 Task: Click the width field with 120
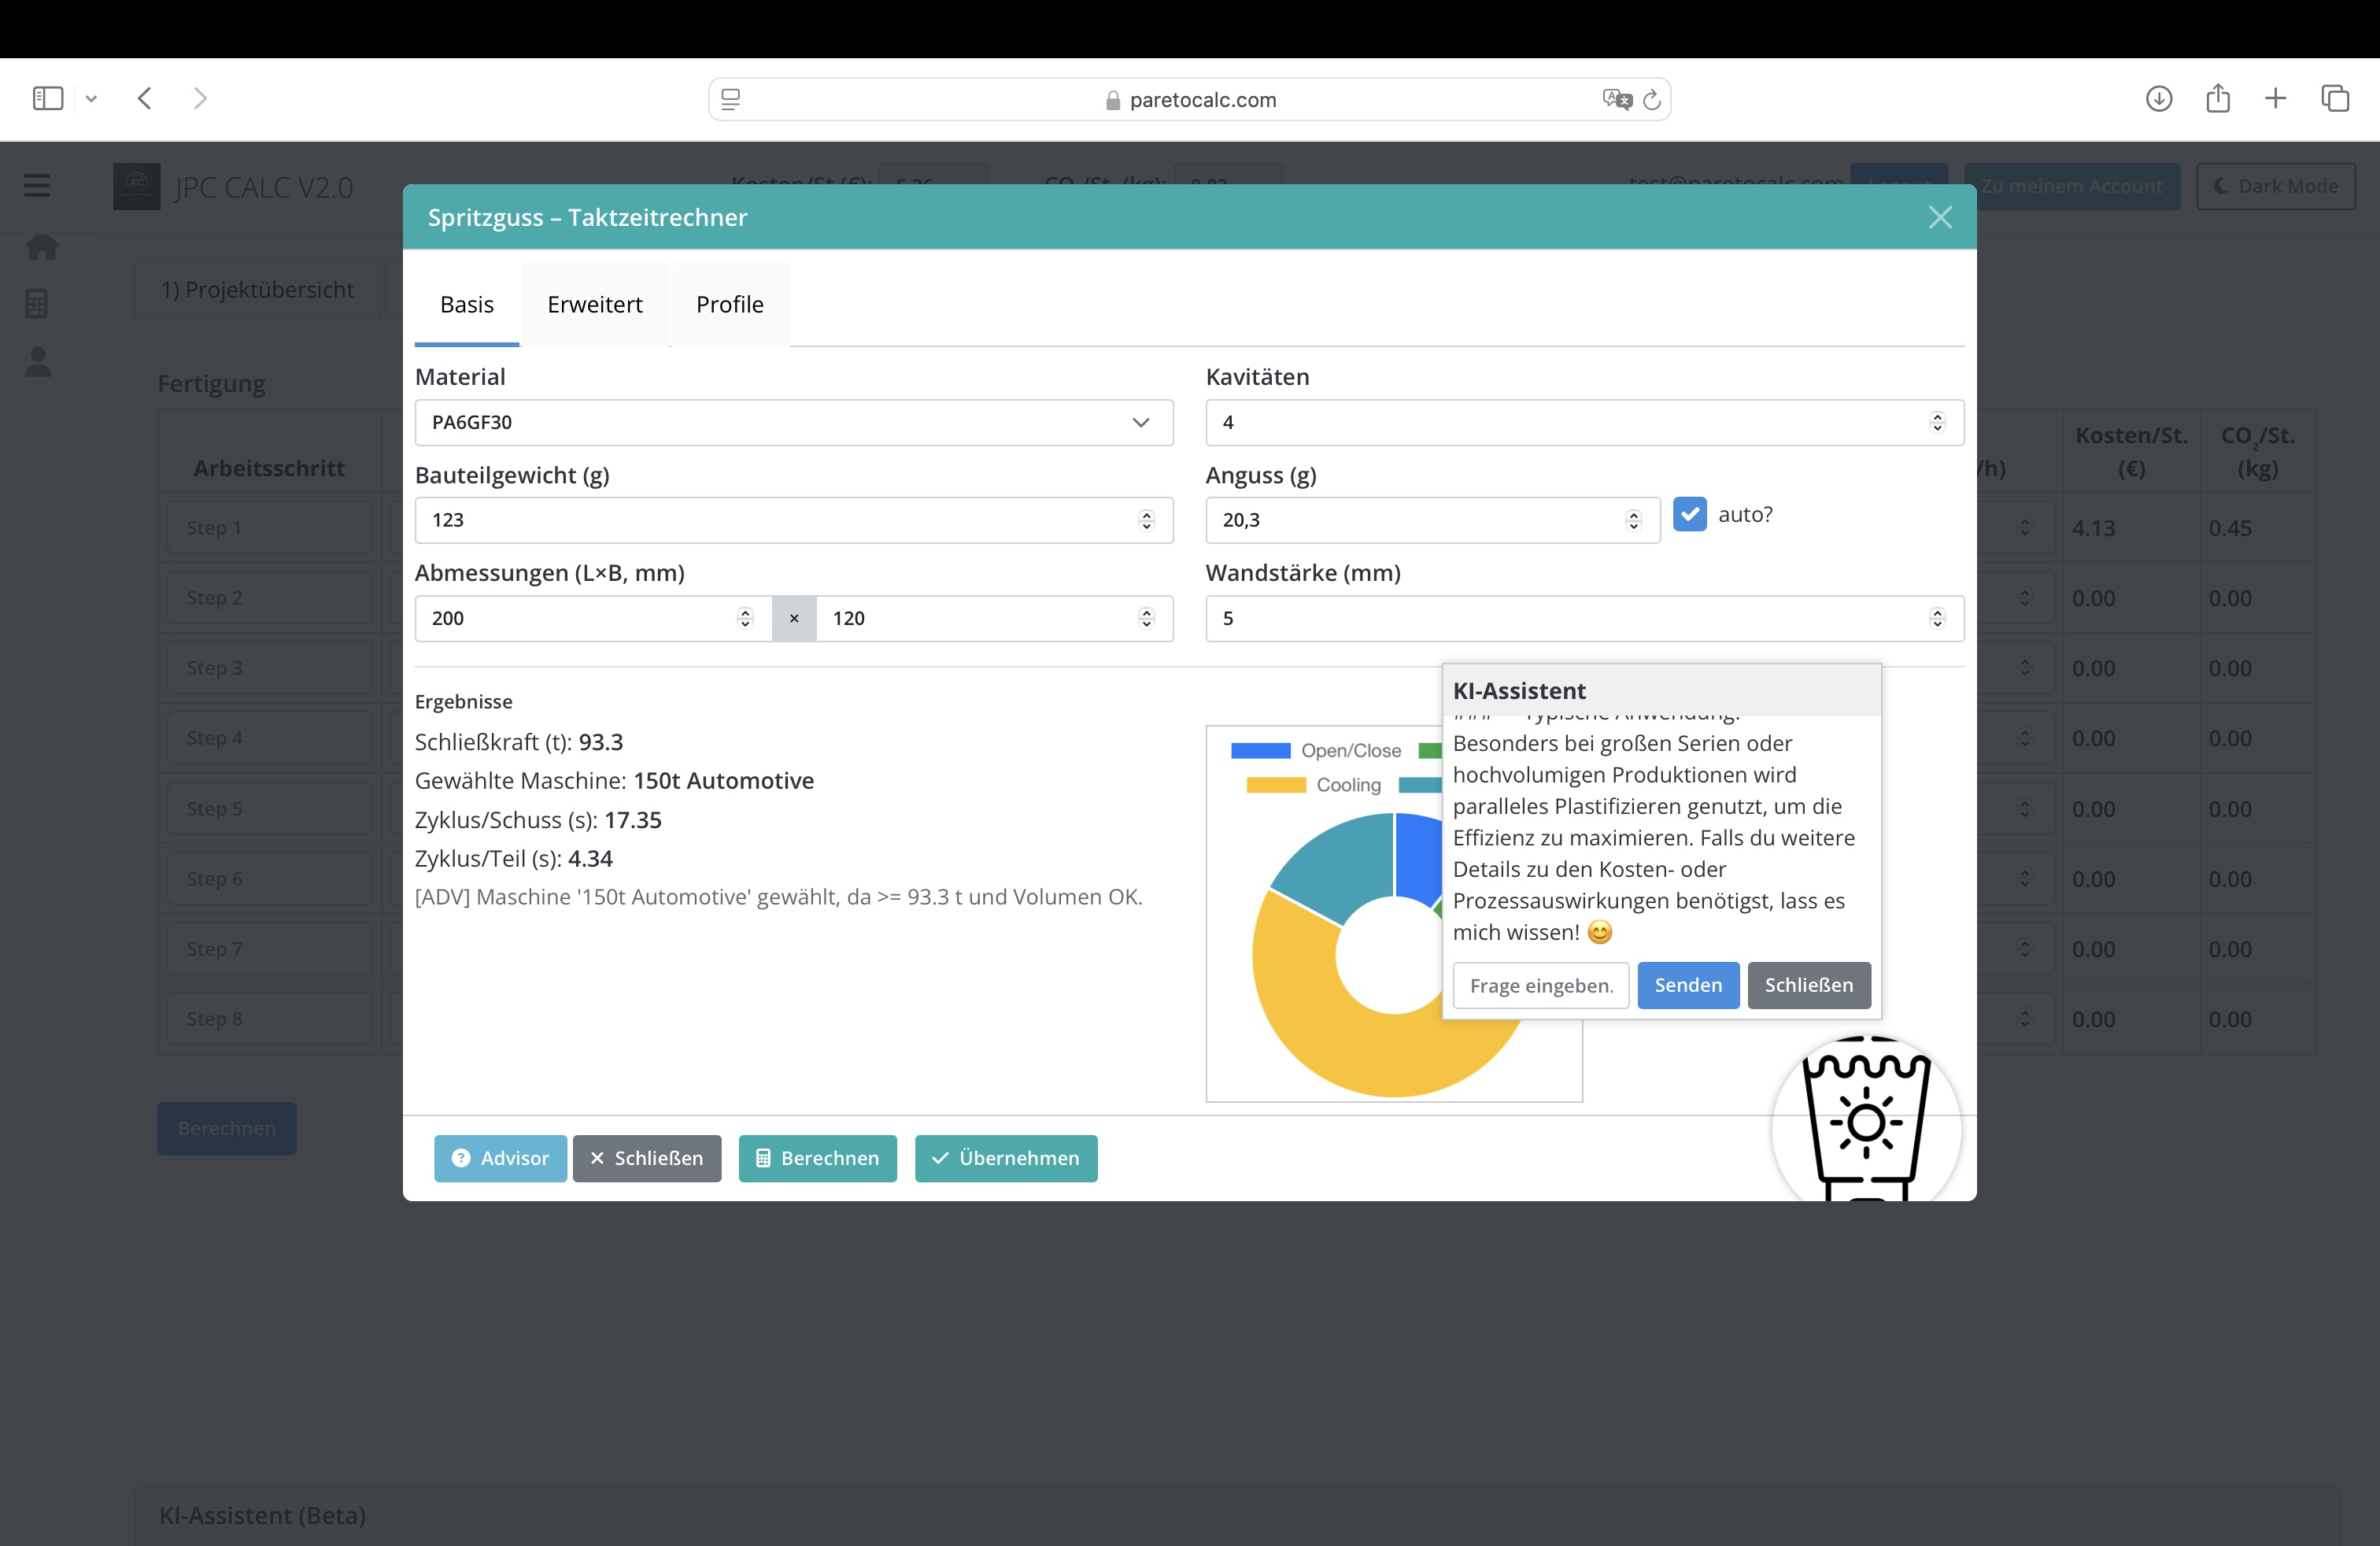point(995,618)
